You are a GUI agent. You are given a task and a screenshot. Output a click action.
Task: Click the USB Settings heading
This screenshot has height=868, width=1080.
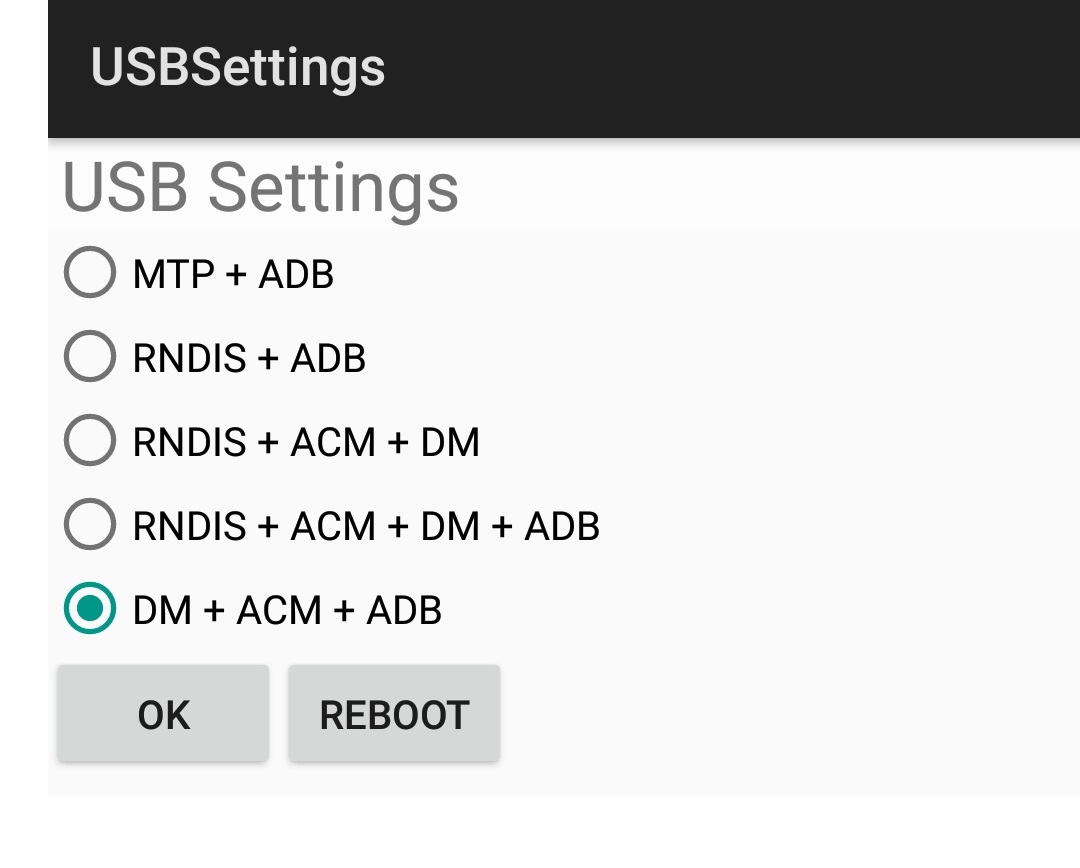point(261,189)
